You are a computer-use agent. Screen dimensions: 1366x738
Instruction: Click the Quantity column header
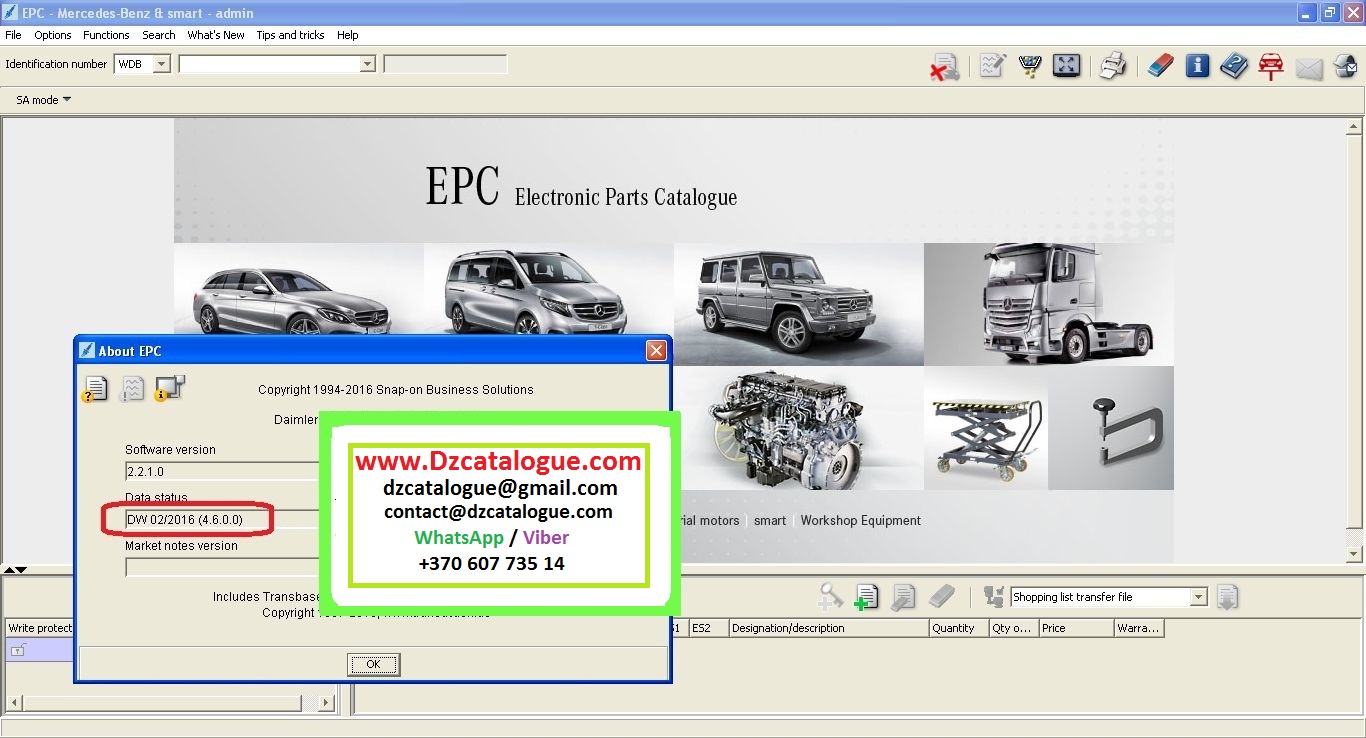tap(959, 628)
